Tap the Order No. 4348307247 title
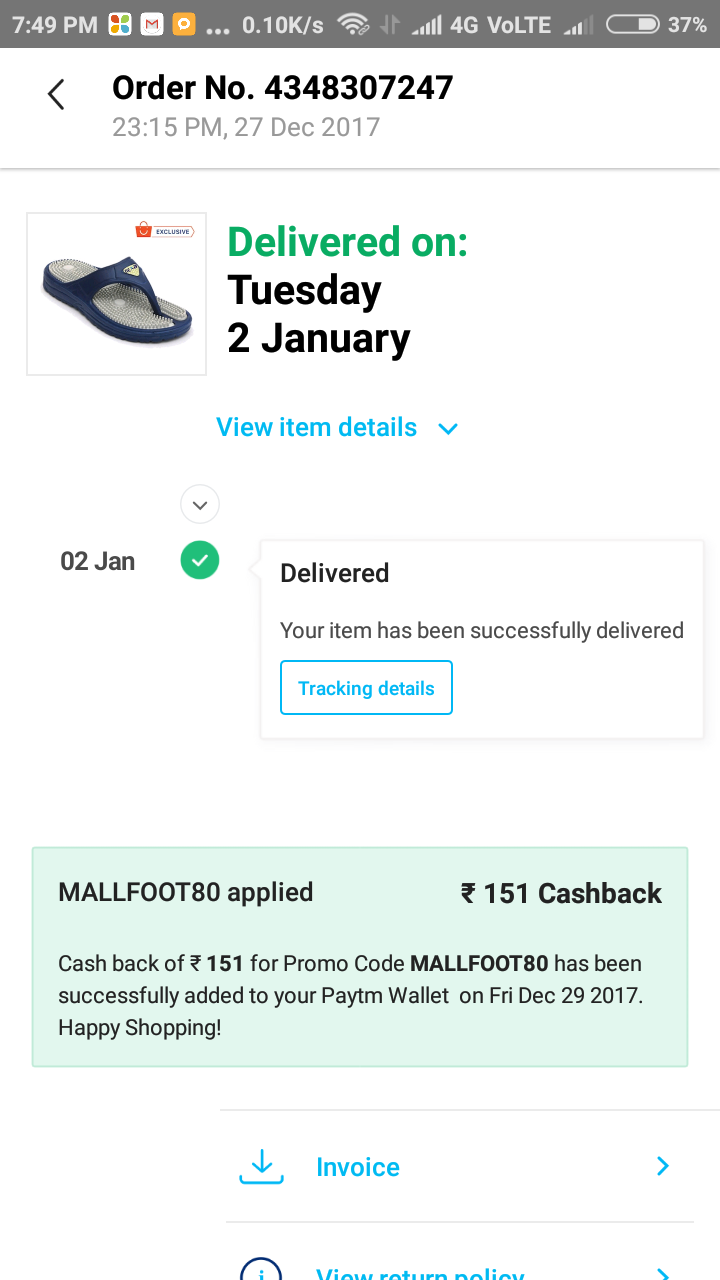The image size is (720, 1280). (x=283, y=89)
